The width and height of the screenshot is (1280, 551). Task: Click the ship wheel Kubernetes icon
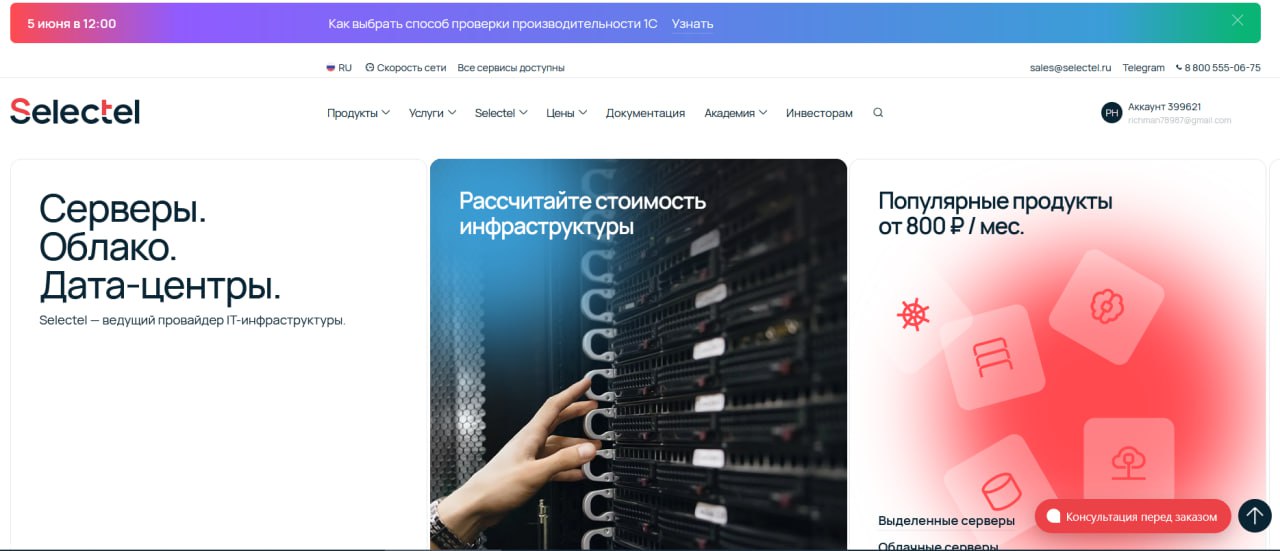[x=913, y=314]
